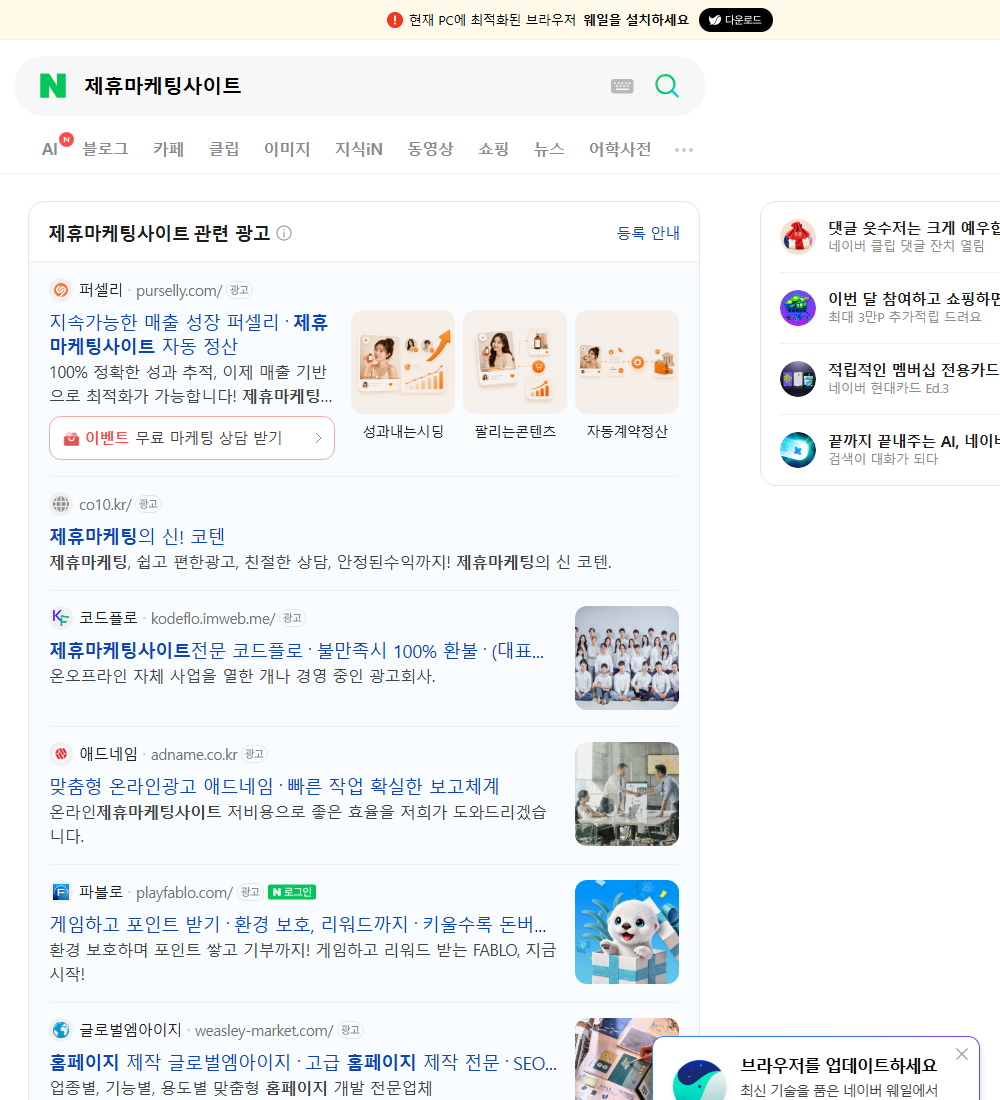Click the red gift icon for 댓글 옷수저
This screenshot has height=1100, width=1000.
coord(798,236)
